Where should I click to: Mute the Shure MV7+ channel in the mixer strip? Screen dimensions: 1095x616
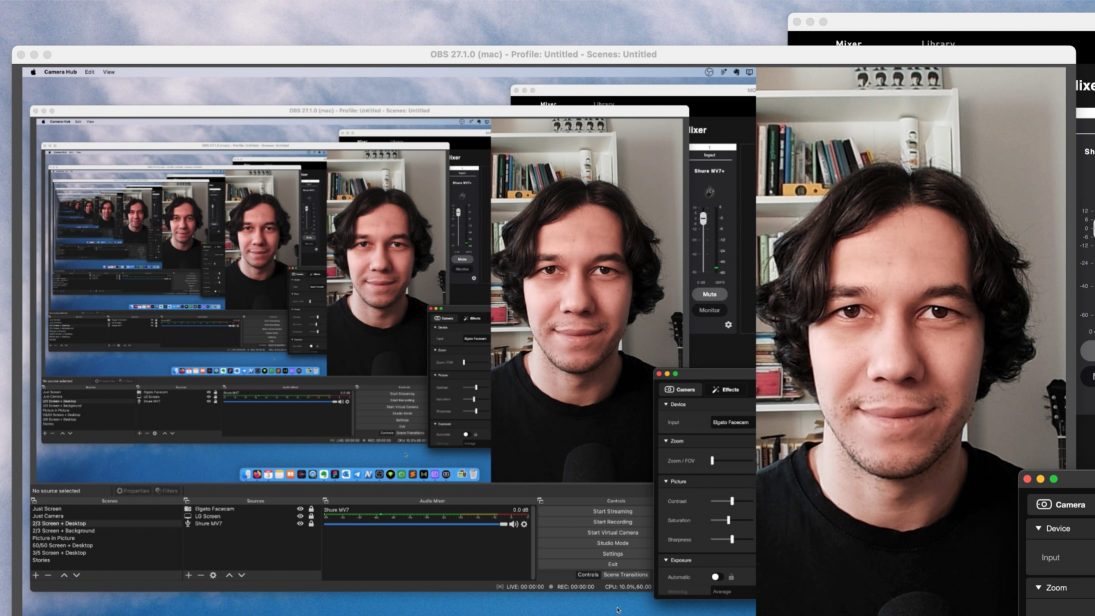(x=710, y=295)
